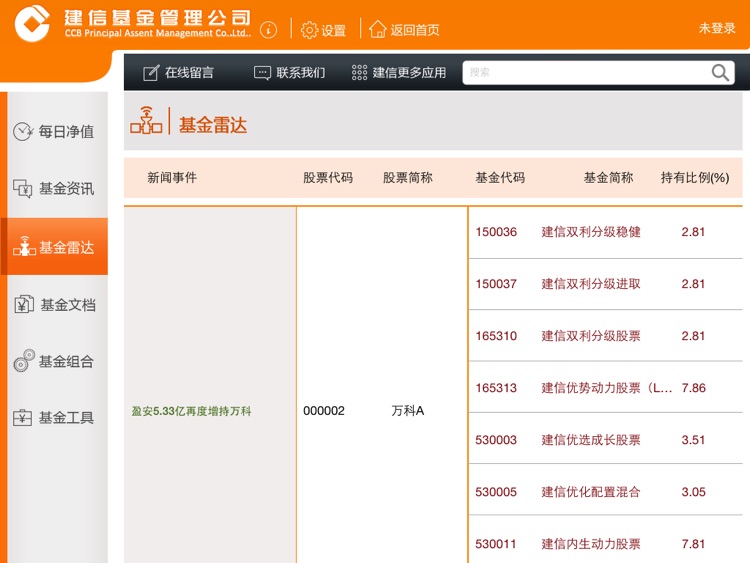Screen dimensions: 750x563
Task: Click the fund portfolio discs icon
Action: (24, 361)
